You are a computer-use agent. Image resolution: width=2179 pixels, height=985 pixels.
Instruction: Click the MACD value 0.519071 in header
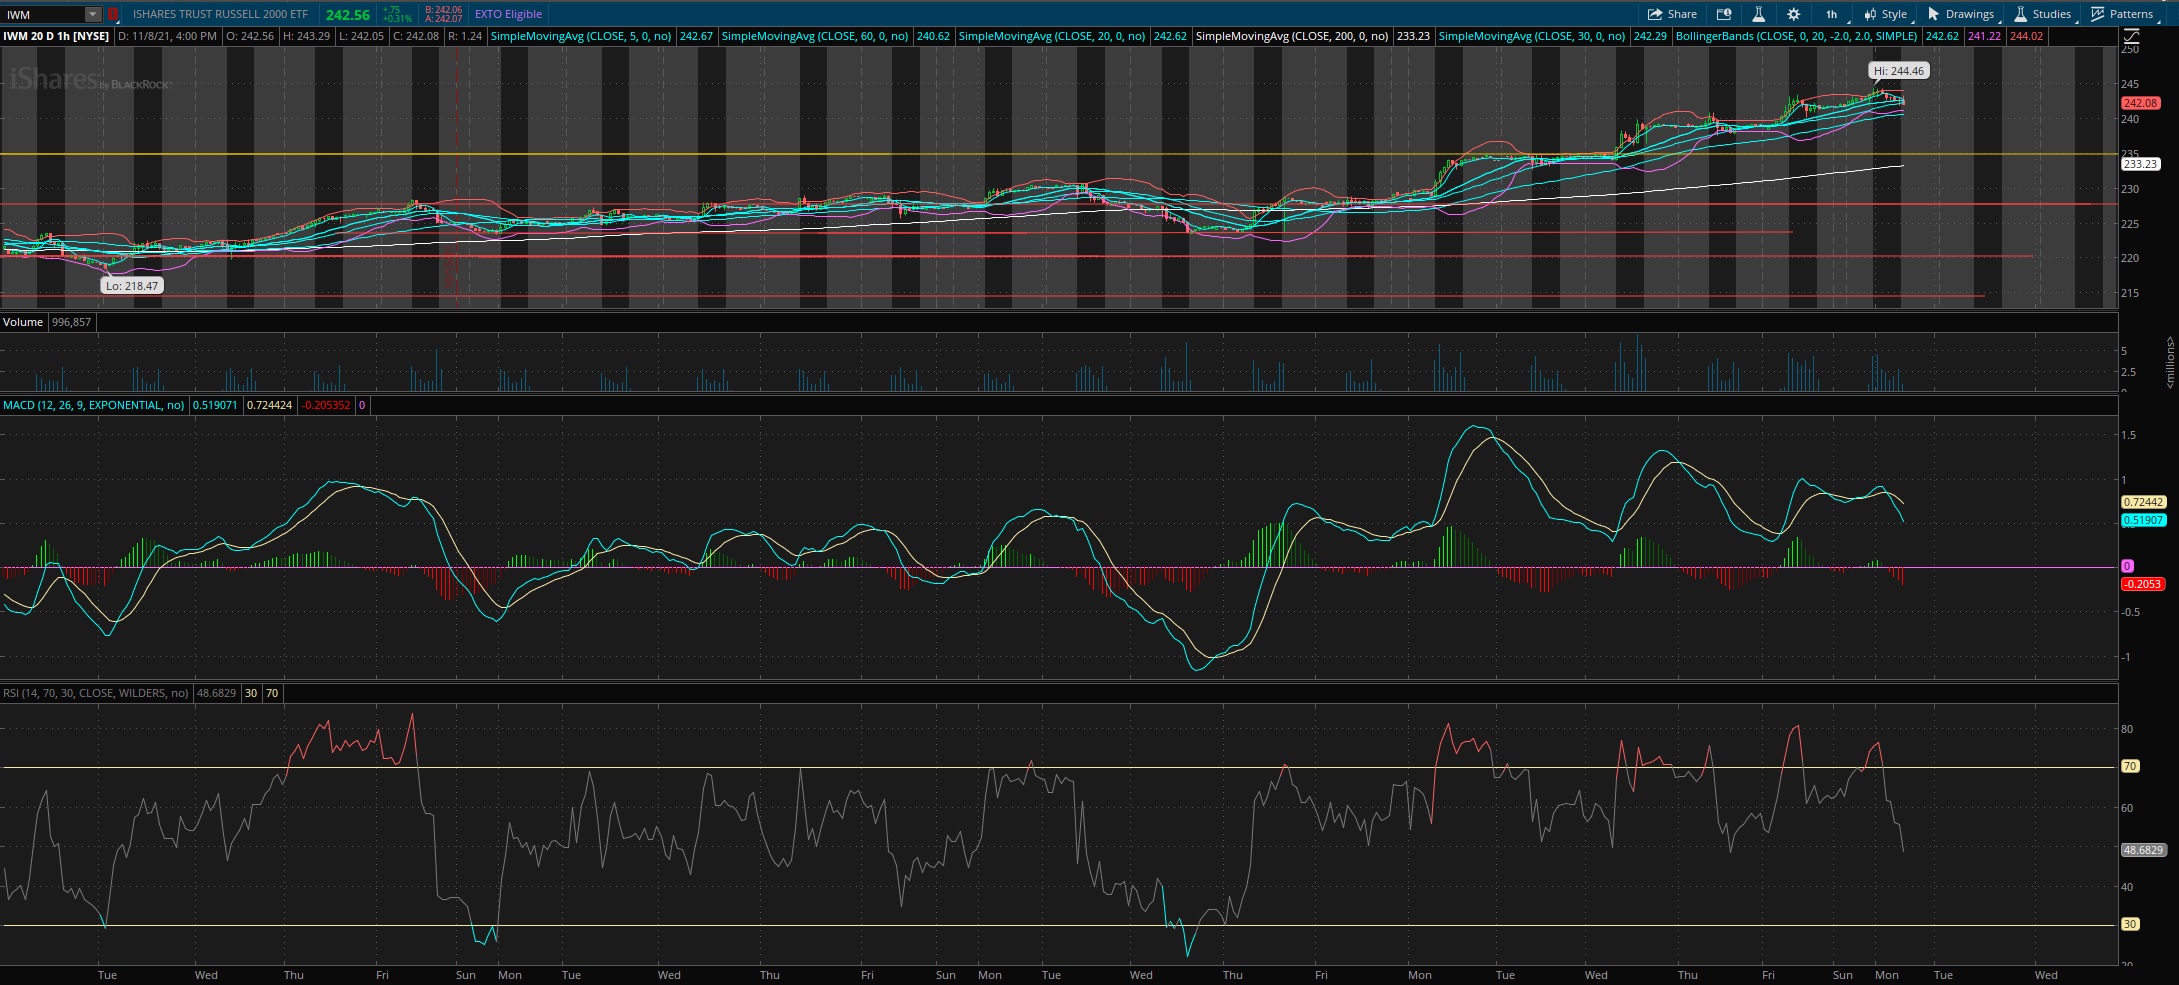coord(215,405)
